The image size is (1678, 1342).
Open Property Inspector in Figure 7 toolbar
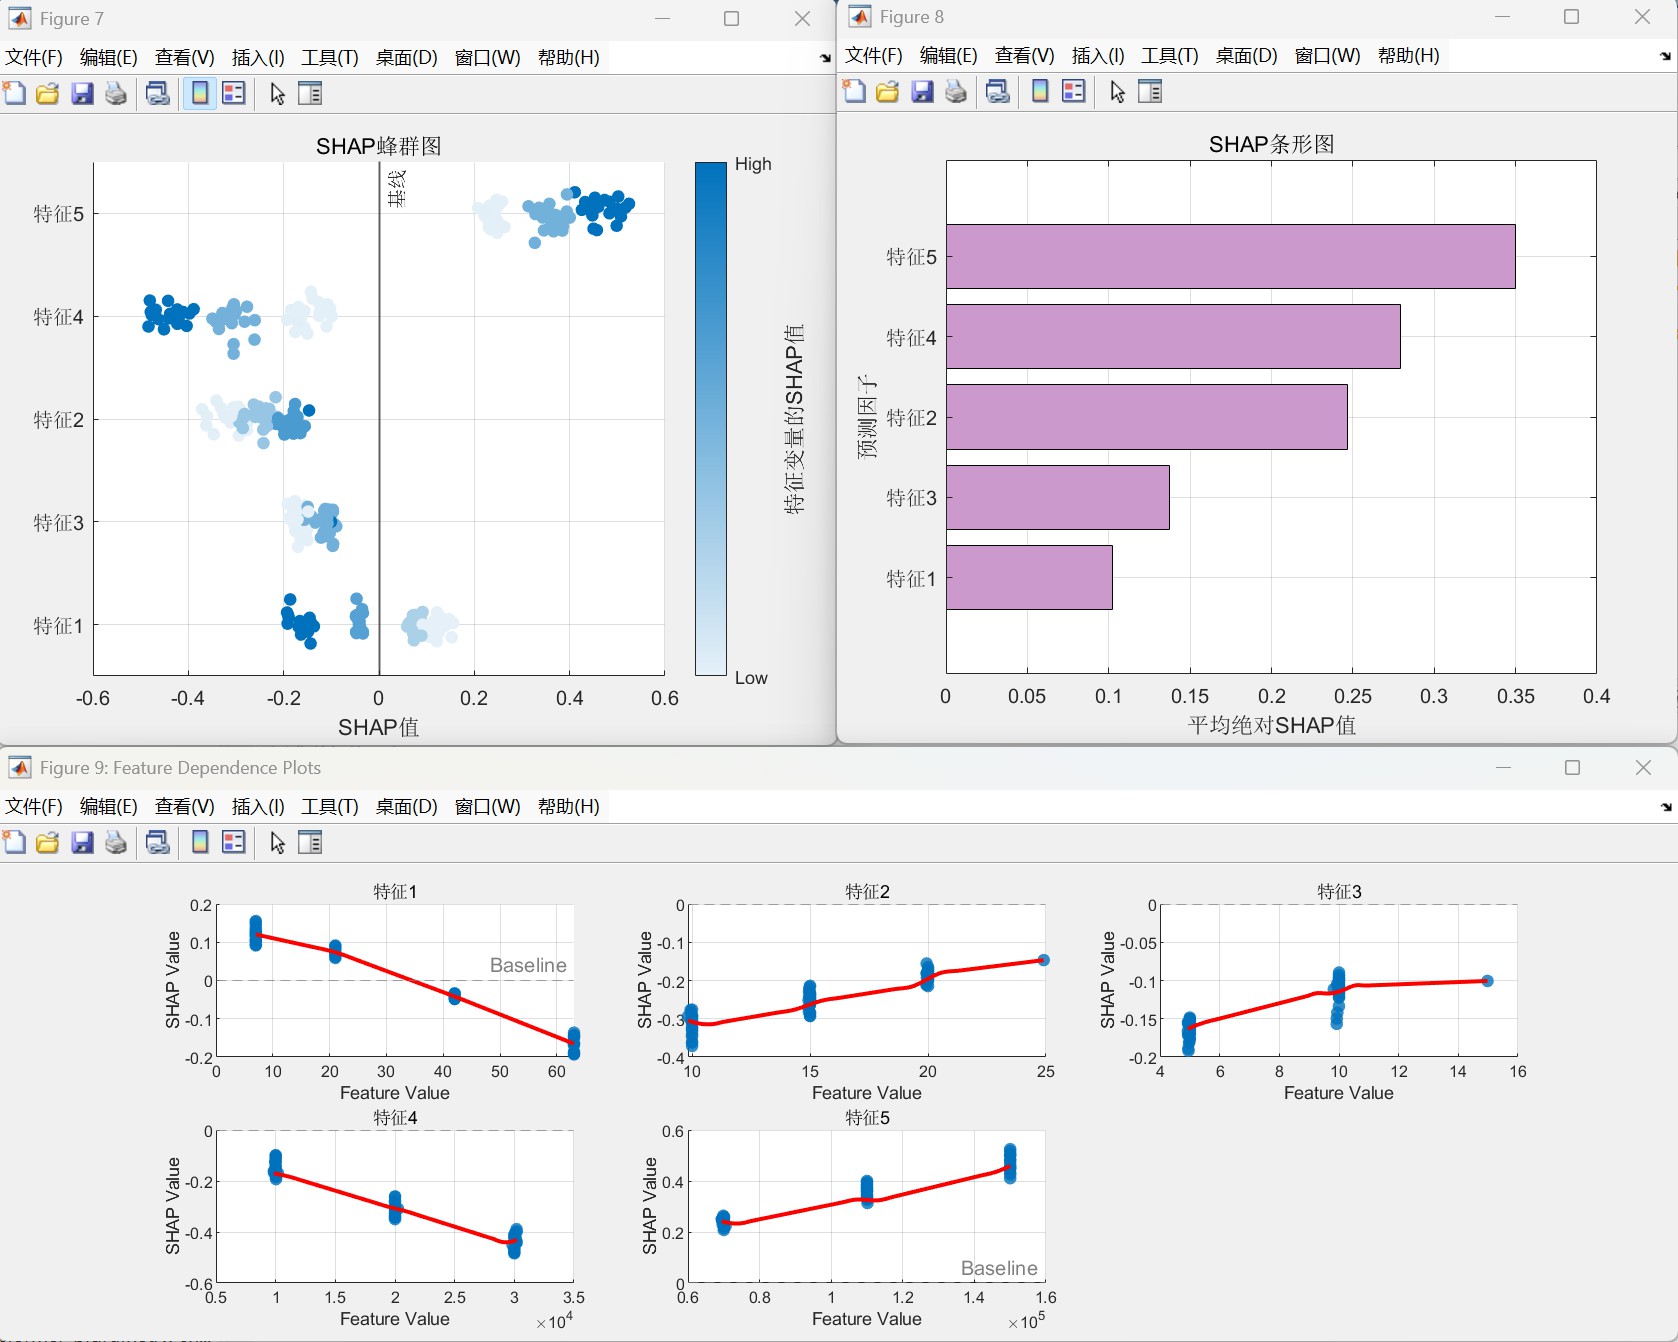pyautogui.click(x=311, y=94)
